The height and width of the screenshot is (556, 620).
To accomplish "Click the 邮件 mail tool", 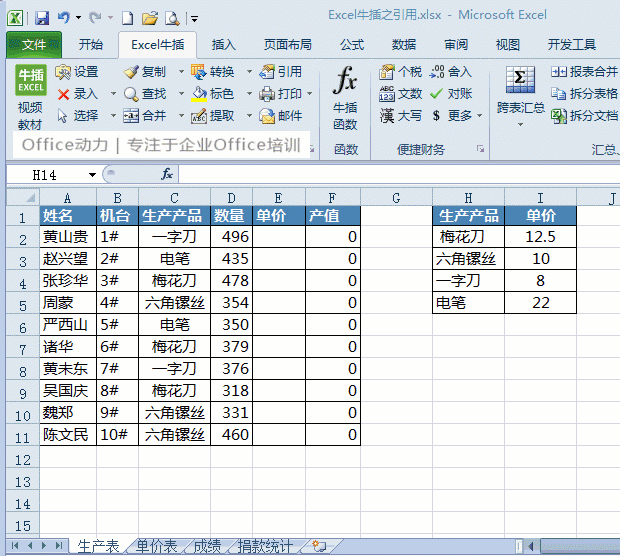I will click(281, 116).
